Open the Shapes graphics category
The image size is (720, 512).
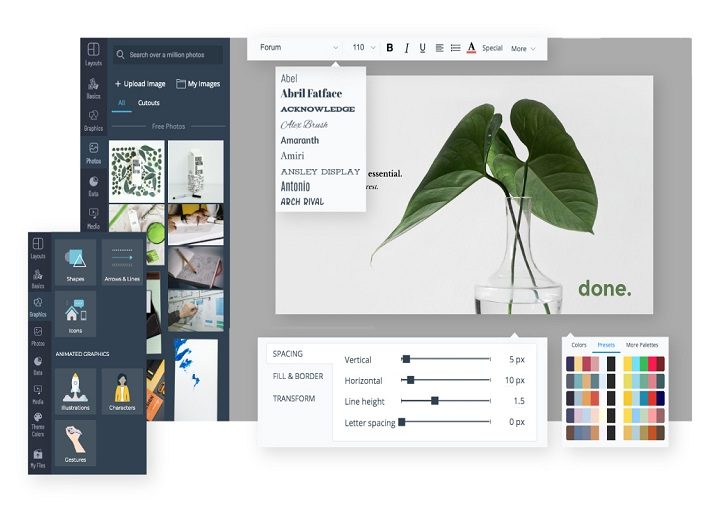click(76, 262)
